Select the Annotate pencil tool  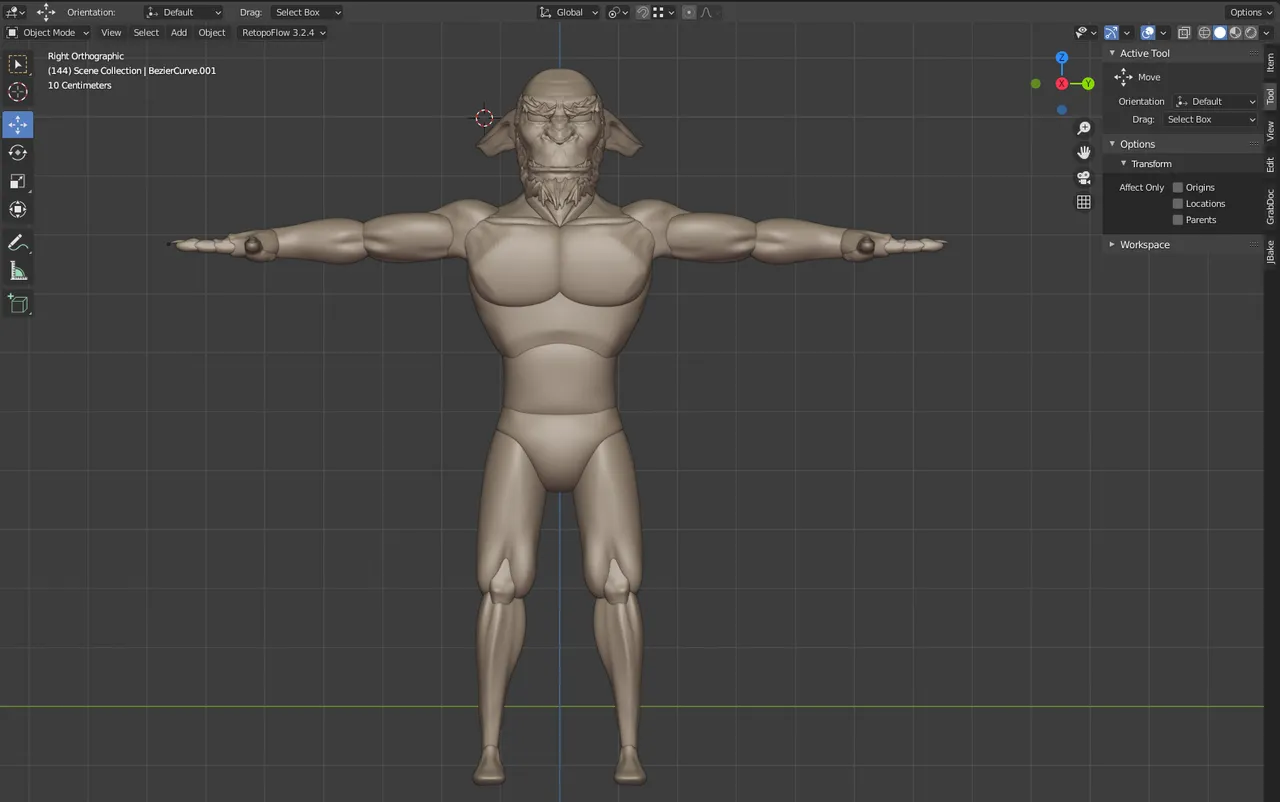[18, 243]
